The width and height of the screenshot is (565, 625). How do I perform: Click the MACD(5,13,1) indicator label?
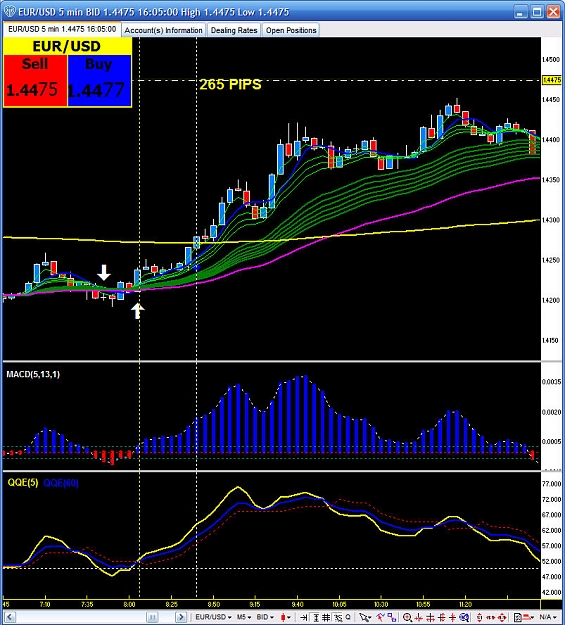(x=33, y=374)
